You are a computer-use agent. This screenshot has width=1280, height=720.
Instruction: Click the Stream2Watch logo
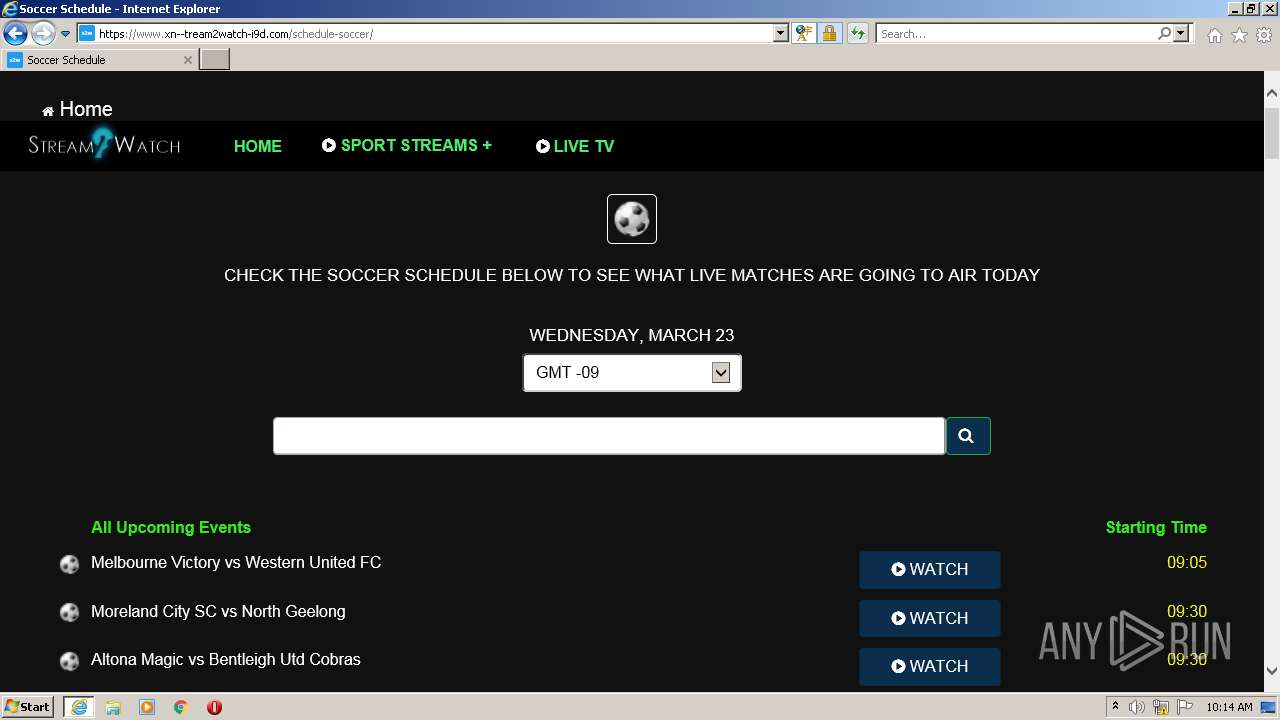click(104, 145)
